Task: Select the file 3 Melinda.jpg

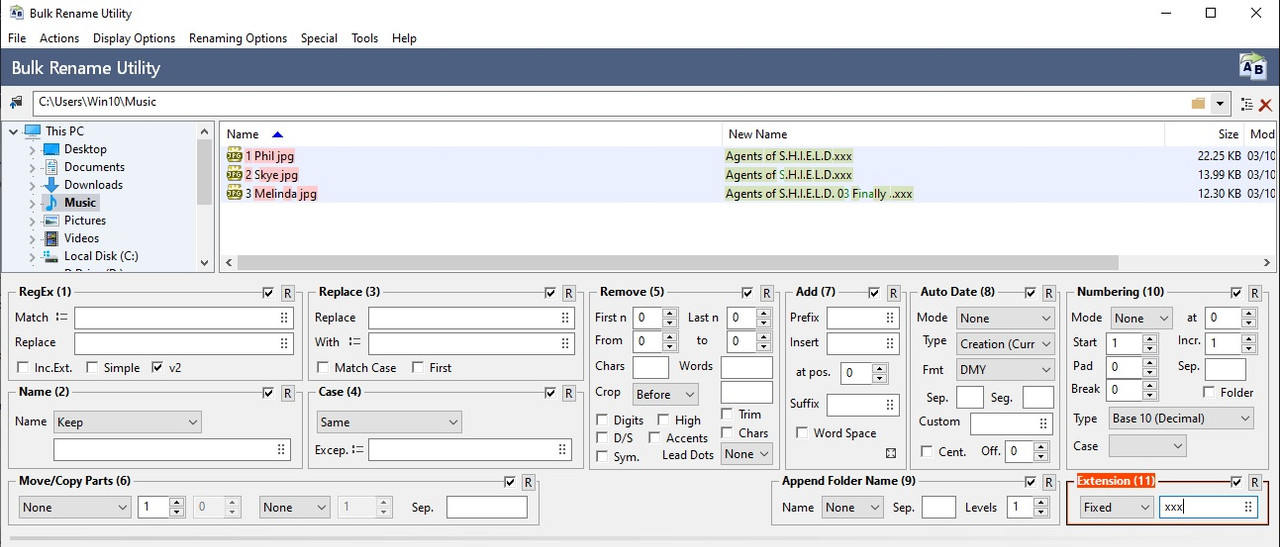Action: 280,193
